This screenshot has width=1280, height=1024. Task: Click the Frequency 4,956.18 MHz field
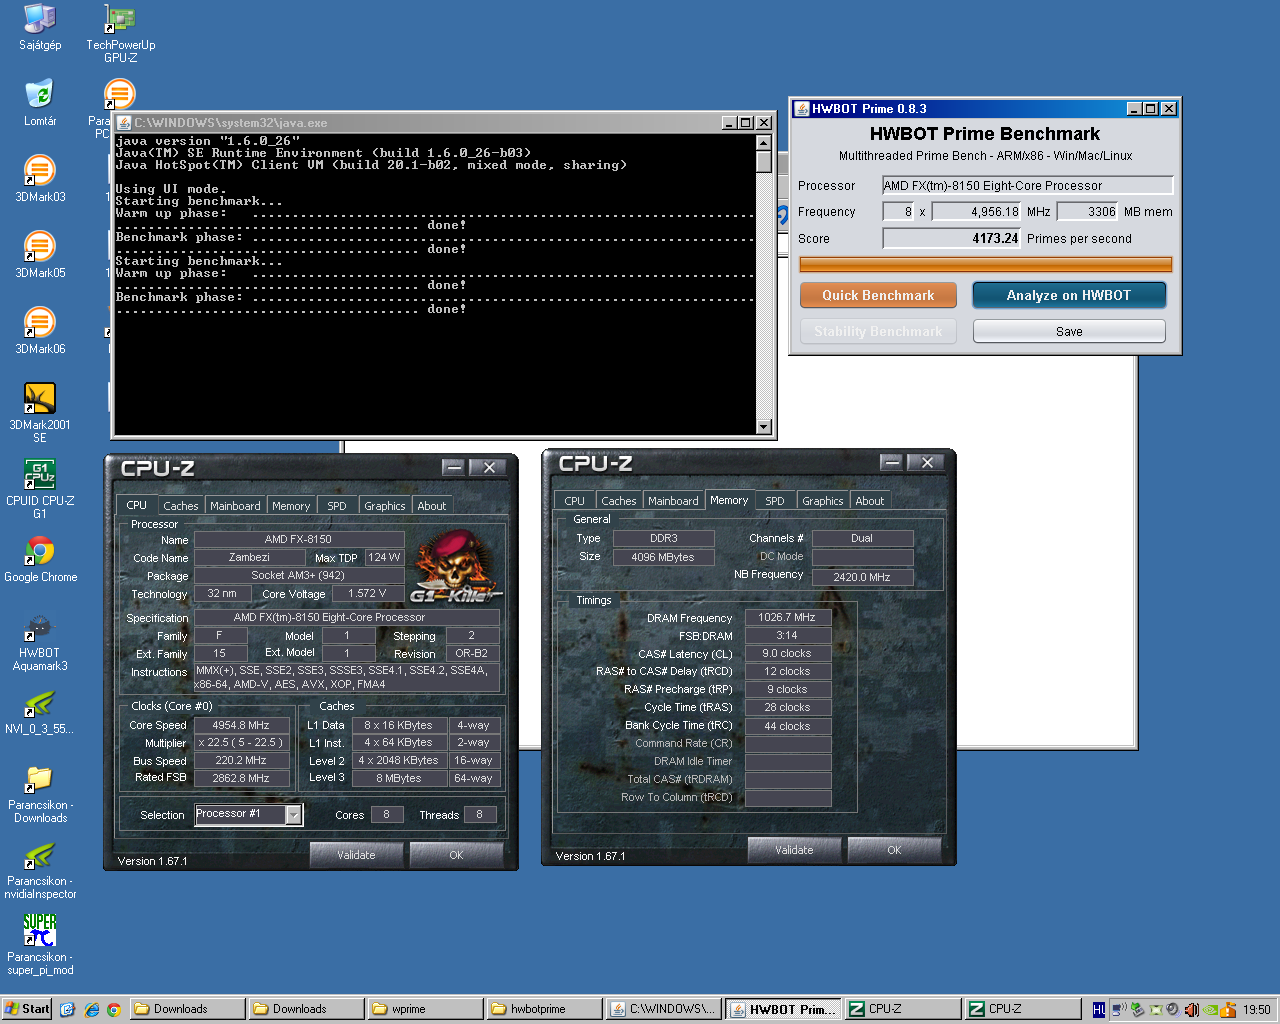click(976, 211)
